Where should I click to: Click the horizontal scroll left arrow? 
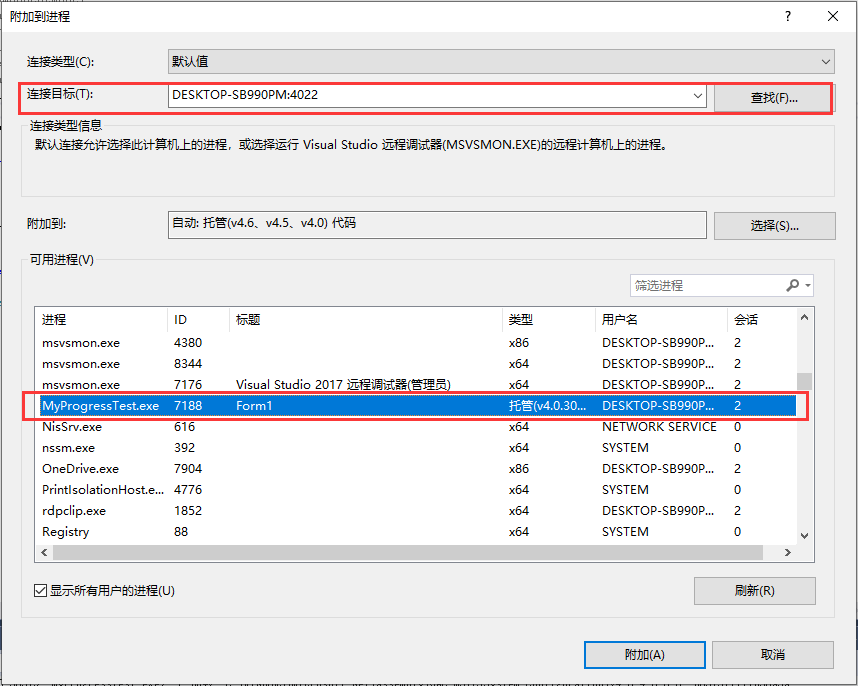(x=44, y=553)
